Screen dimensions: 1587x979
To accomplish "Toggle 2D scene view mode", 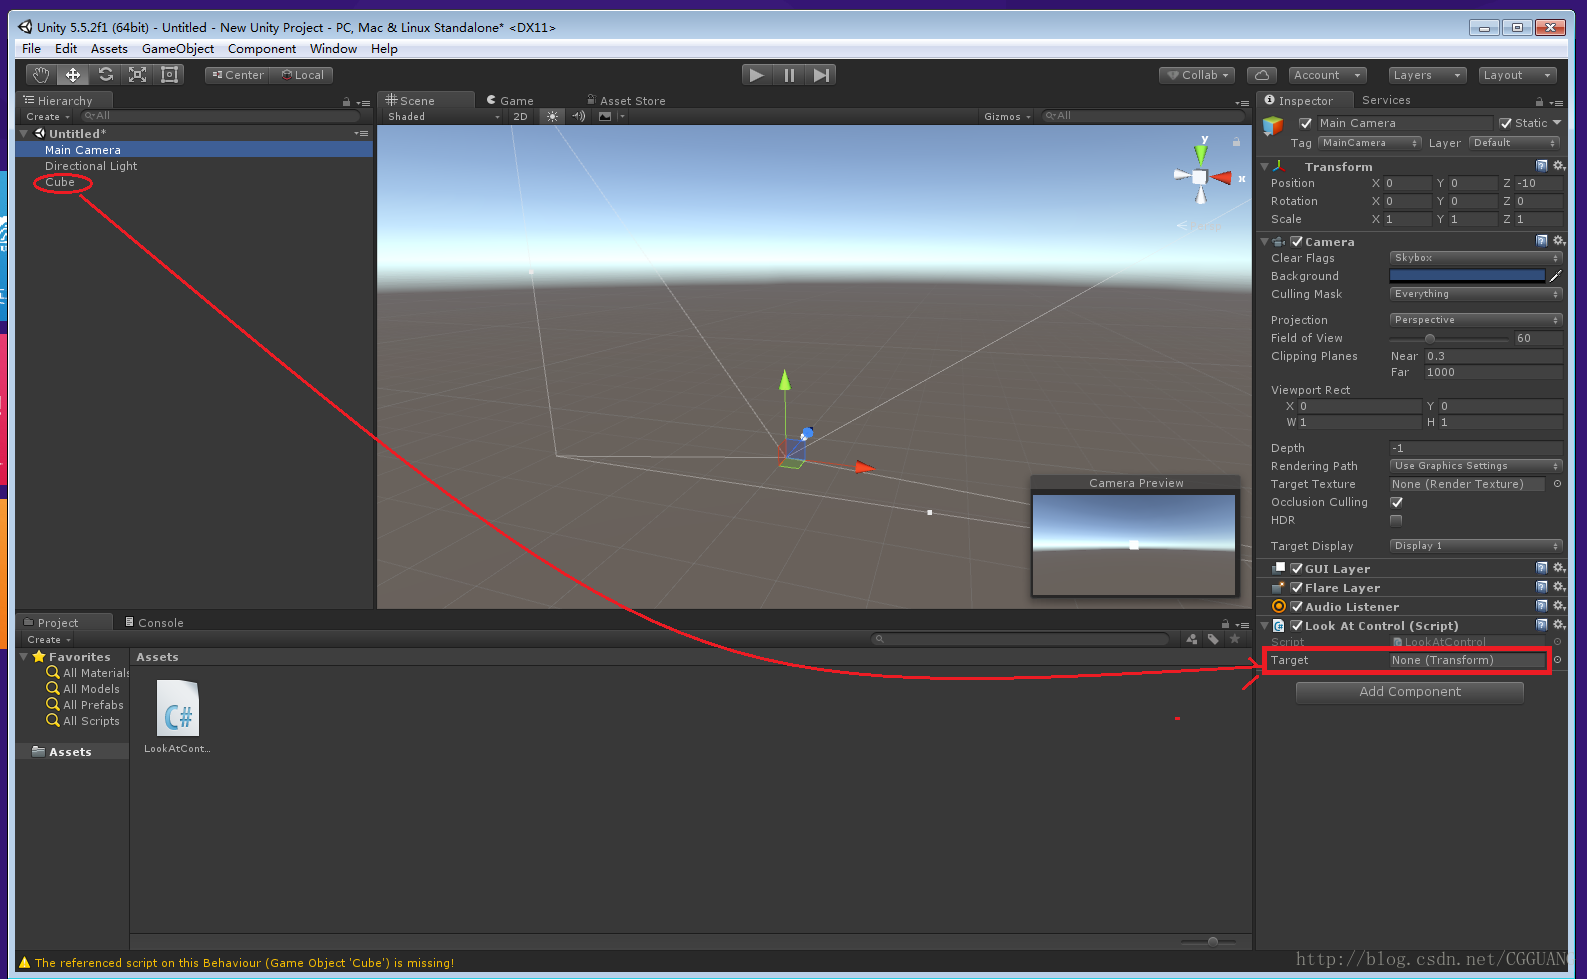I will click(x=520, y=116).
